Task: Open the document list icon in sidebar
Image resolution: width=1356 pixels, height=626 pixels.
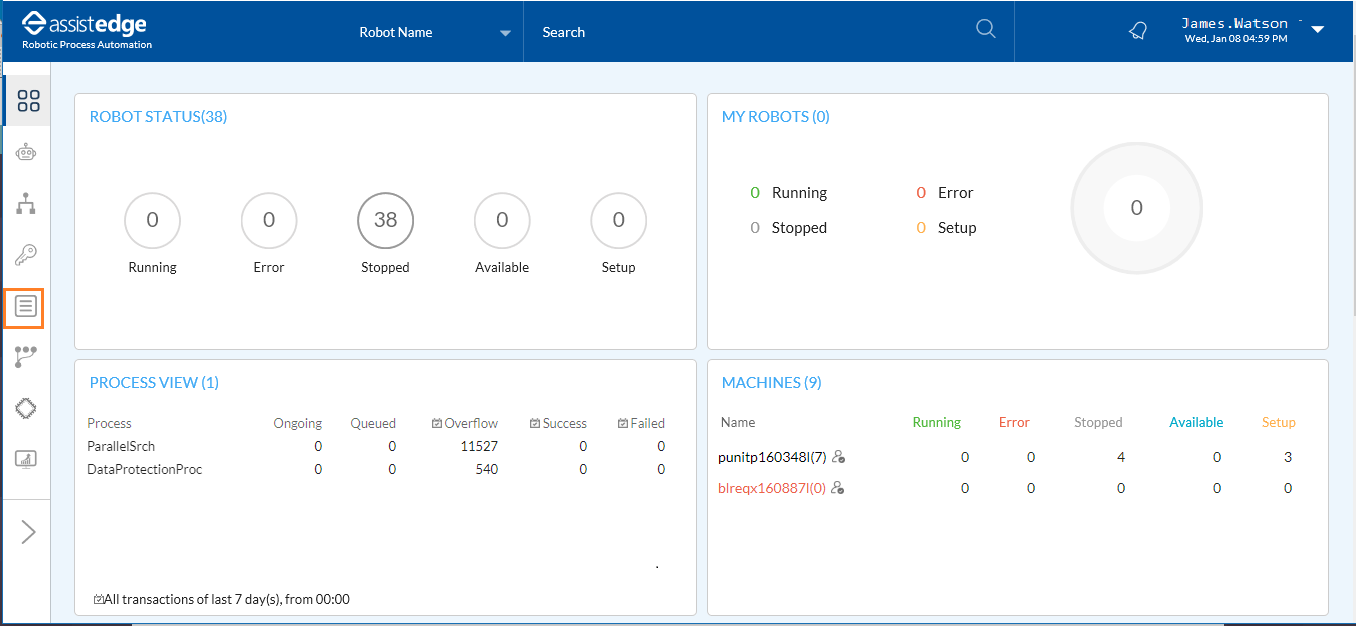Action: pyautogui.click(x=25, y=306)
